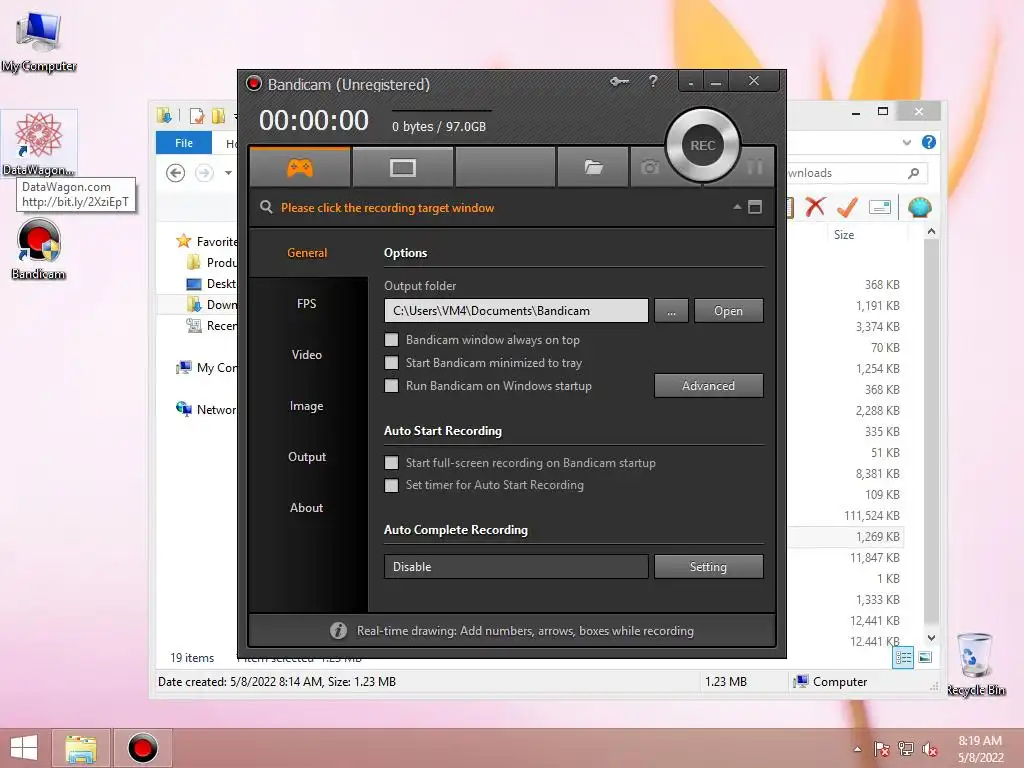Open the Windows Start button
The image size is (1024, 768).
coord(24,748)
